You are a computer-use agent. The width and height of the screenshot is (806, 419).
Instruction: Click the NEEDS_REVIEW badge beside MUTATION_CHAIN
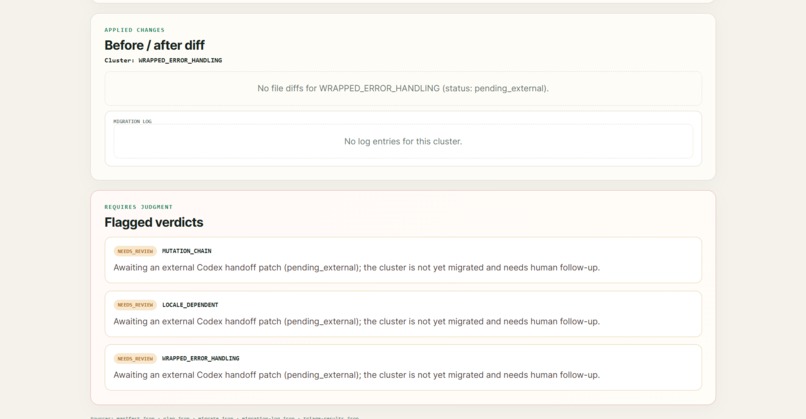point(135,251)
